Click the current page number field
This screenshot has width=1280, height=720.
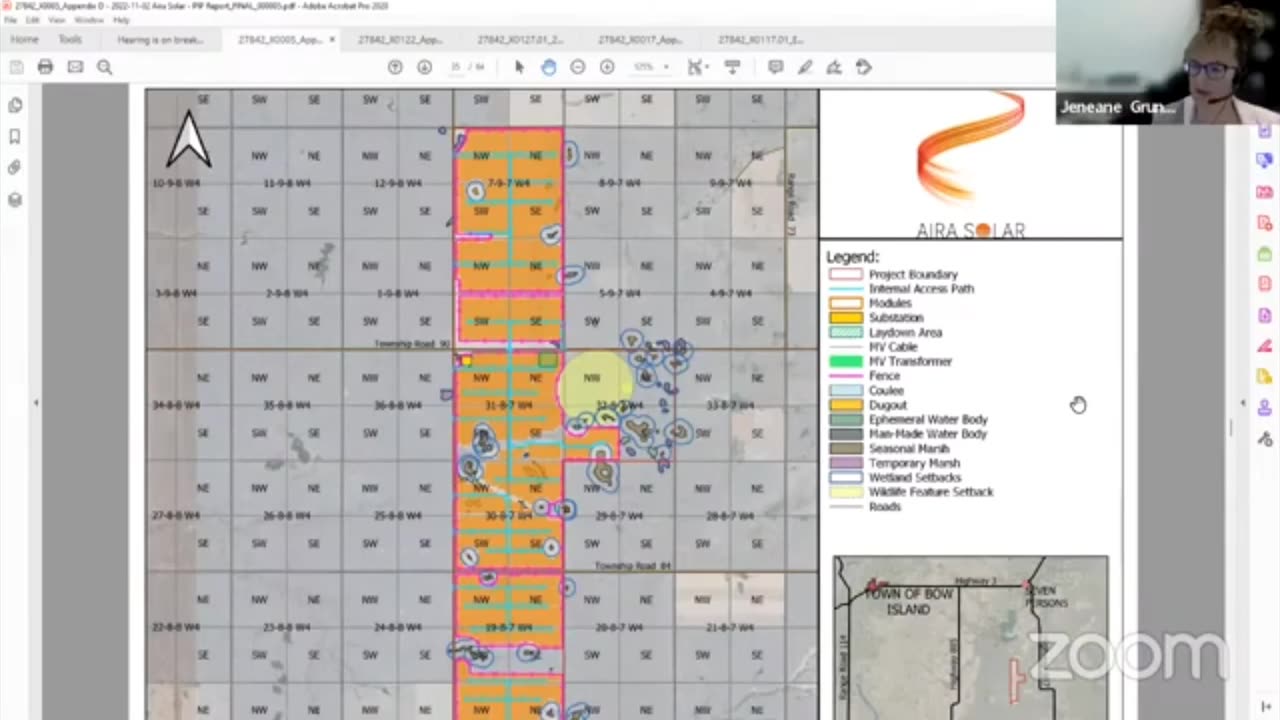(456, 67)
